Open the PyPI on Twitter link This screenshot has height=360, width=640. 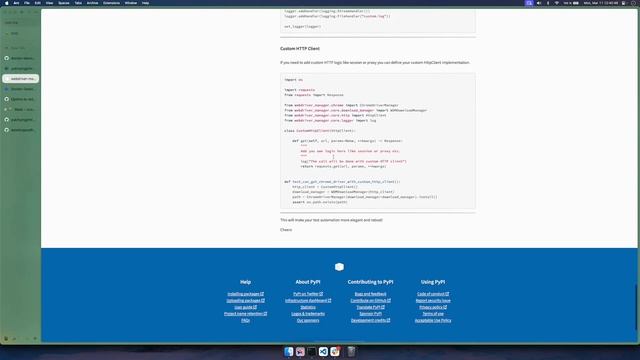[x=308, y=294]
